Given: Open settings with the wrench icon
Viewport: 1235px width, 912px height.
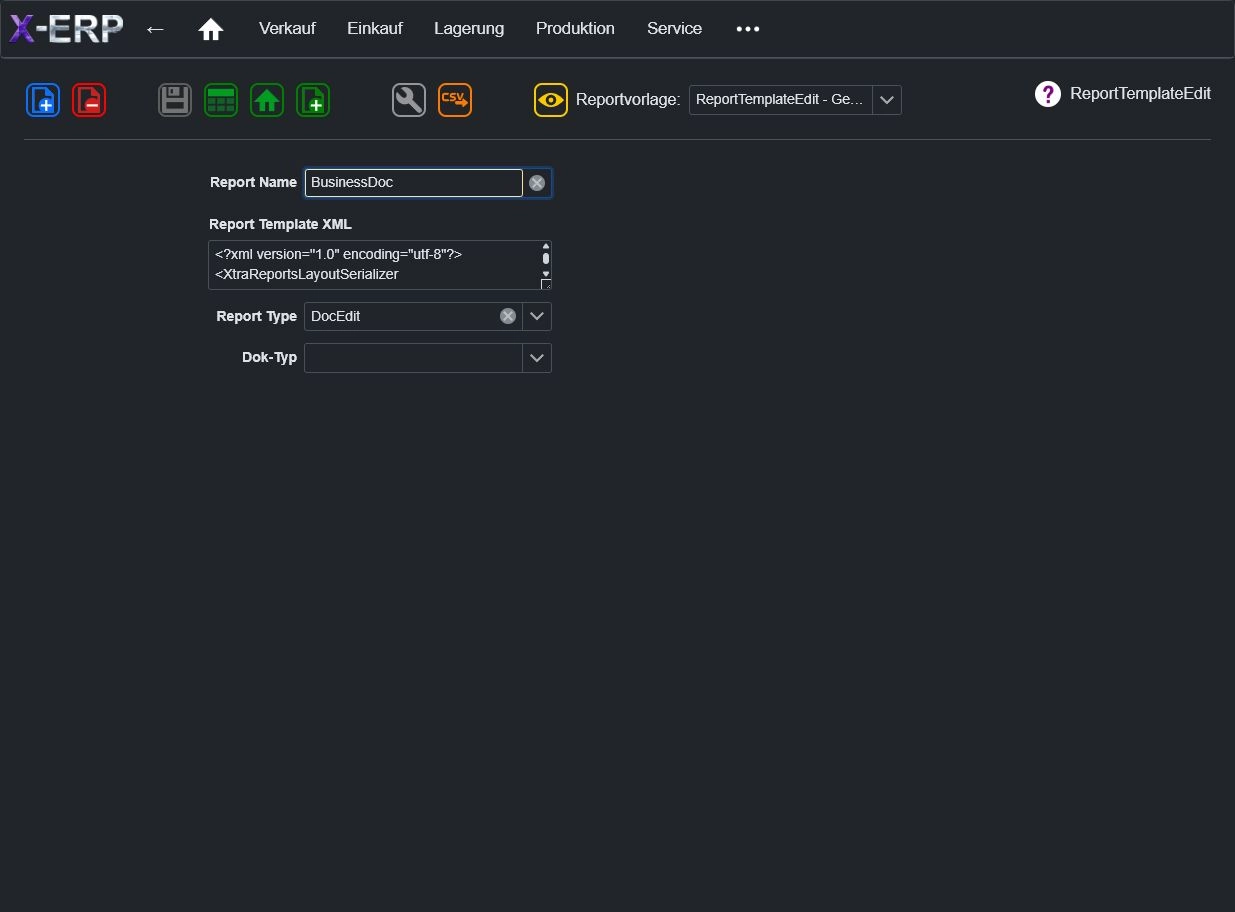Looking at the screenshot, I should (x=409, y=100).
